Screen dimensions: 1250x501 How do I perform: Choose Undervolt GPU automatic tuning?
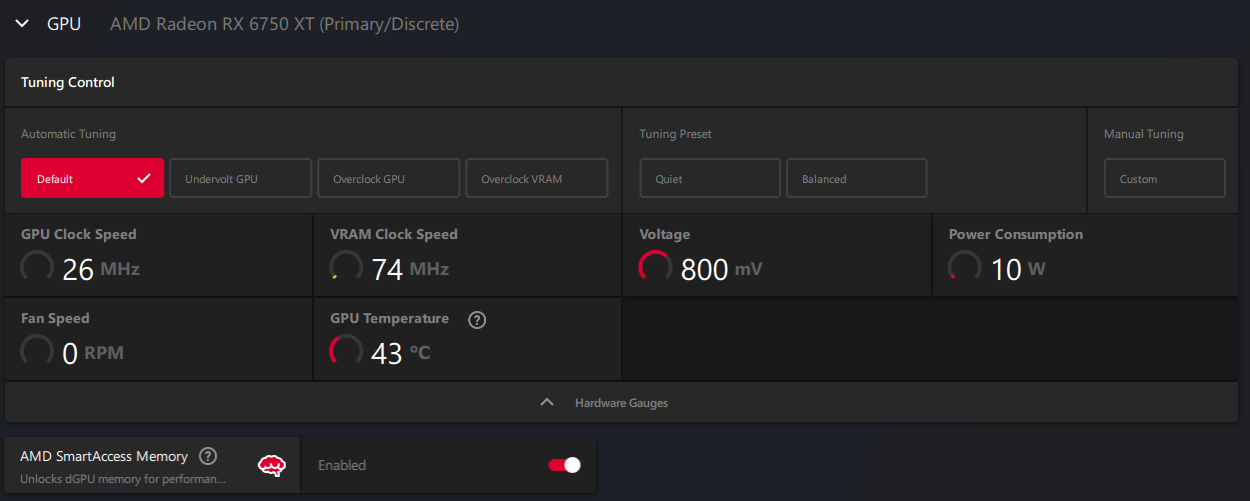241,178
